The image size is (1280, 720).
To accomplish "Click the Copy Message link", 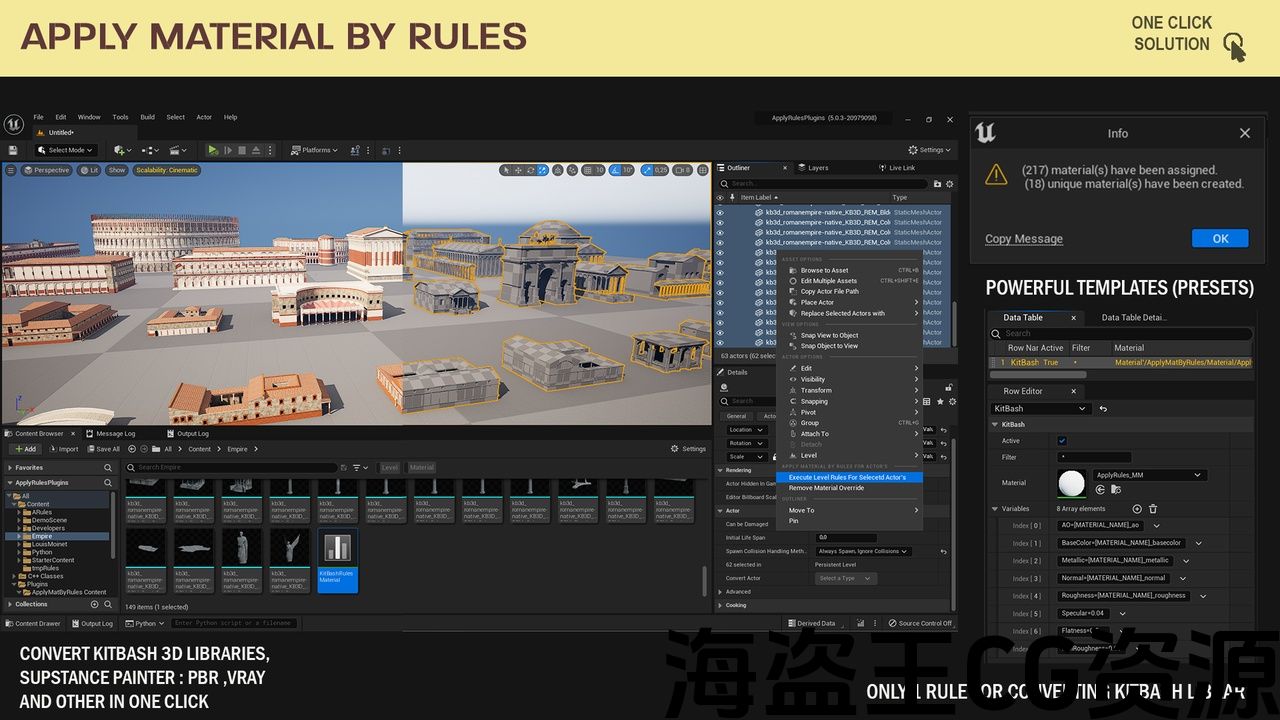I will tap(1023, 239).
